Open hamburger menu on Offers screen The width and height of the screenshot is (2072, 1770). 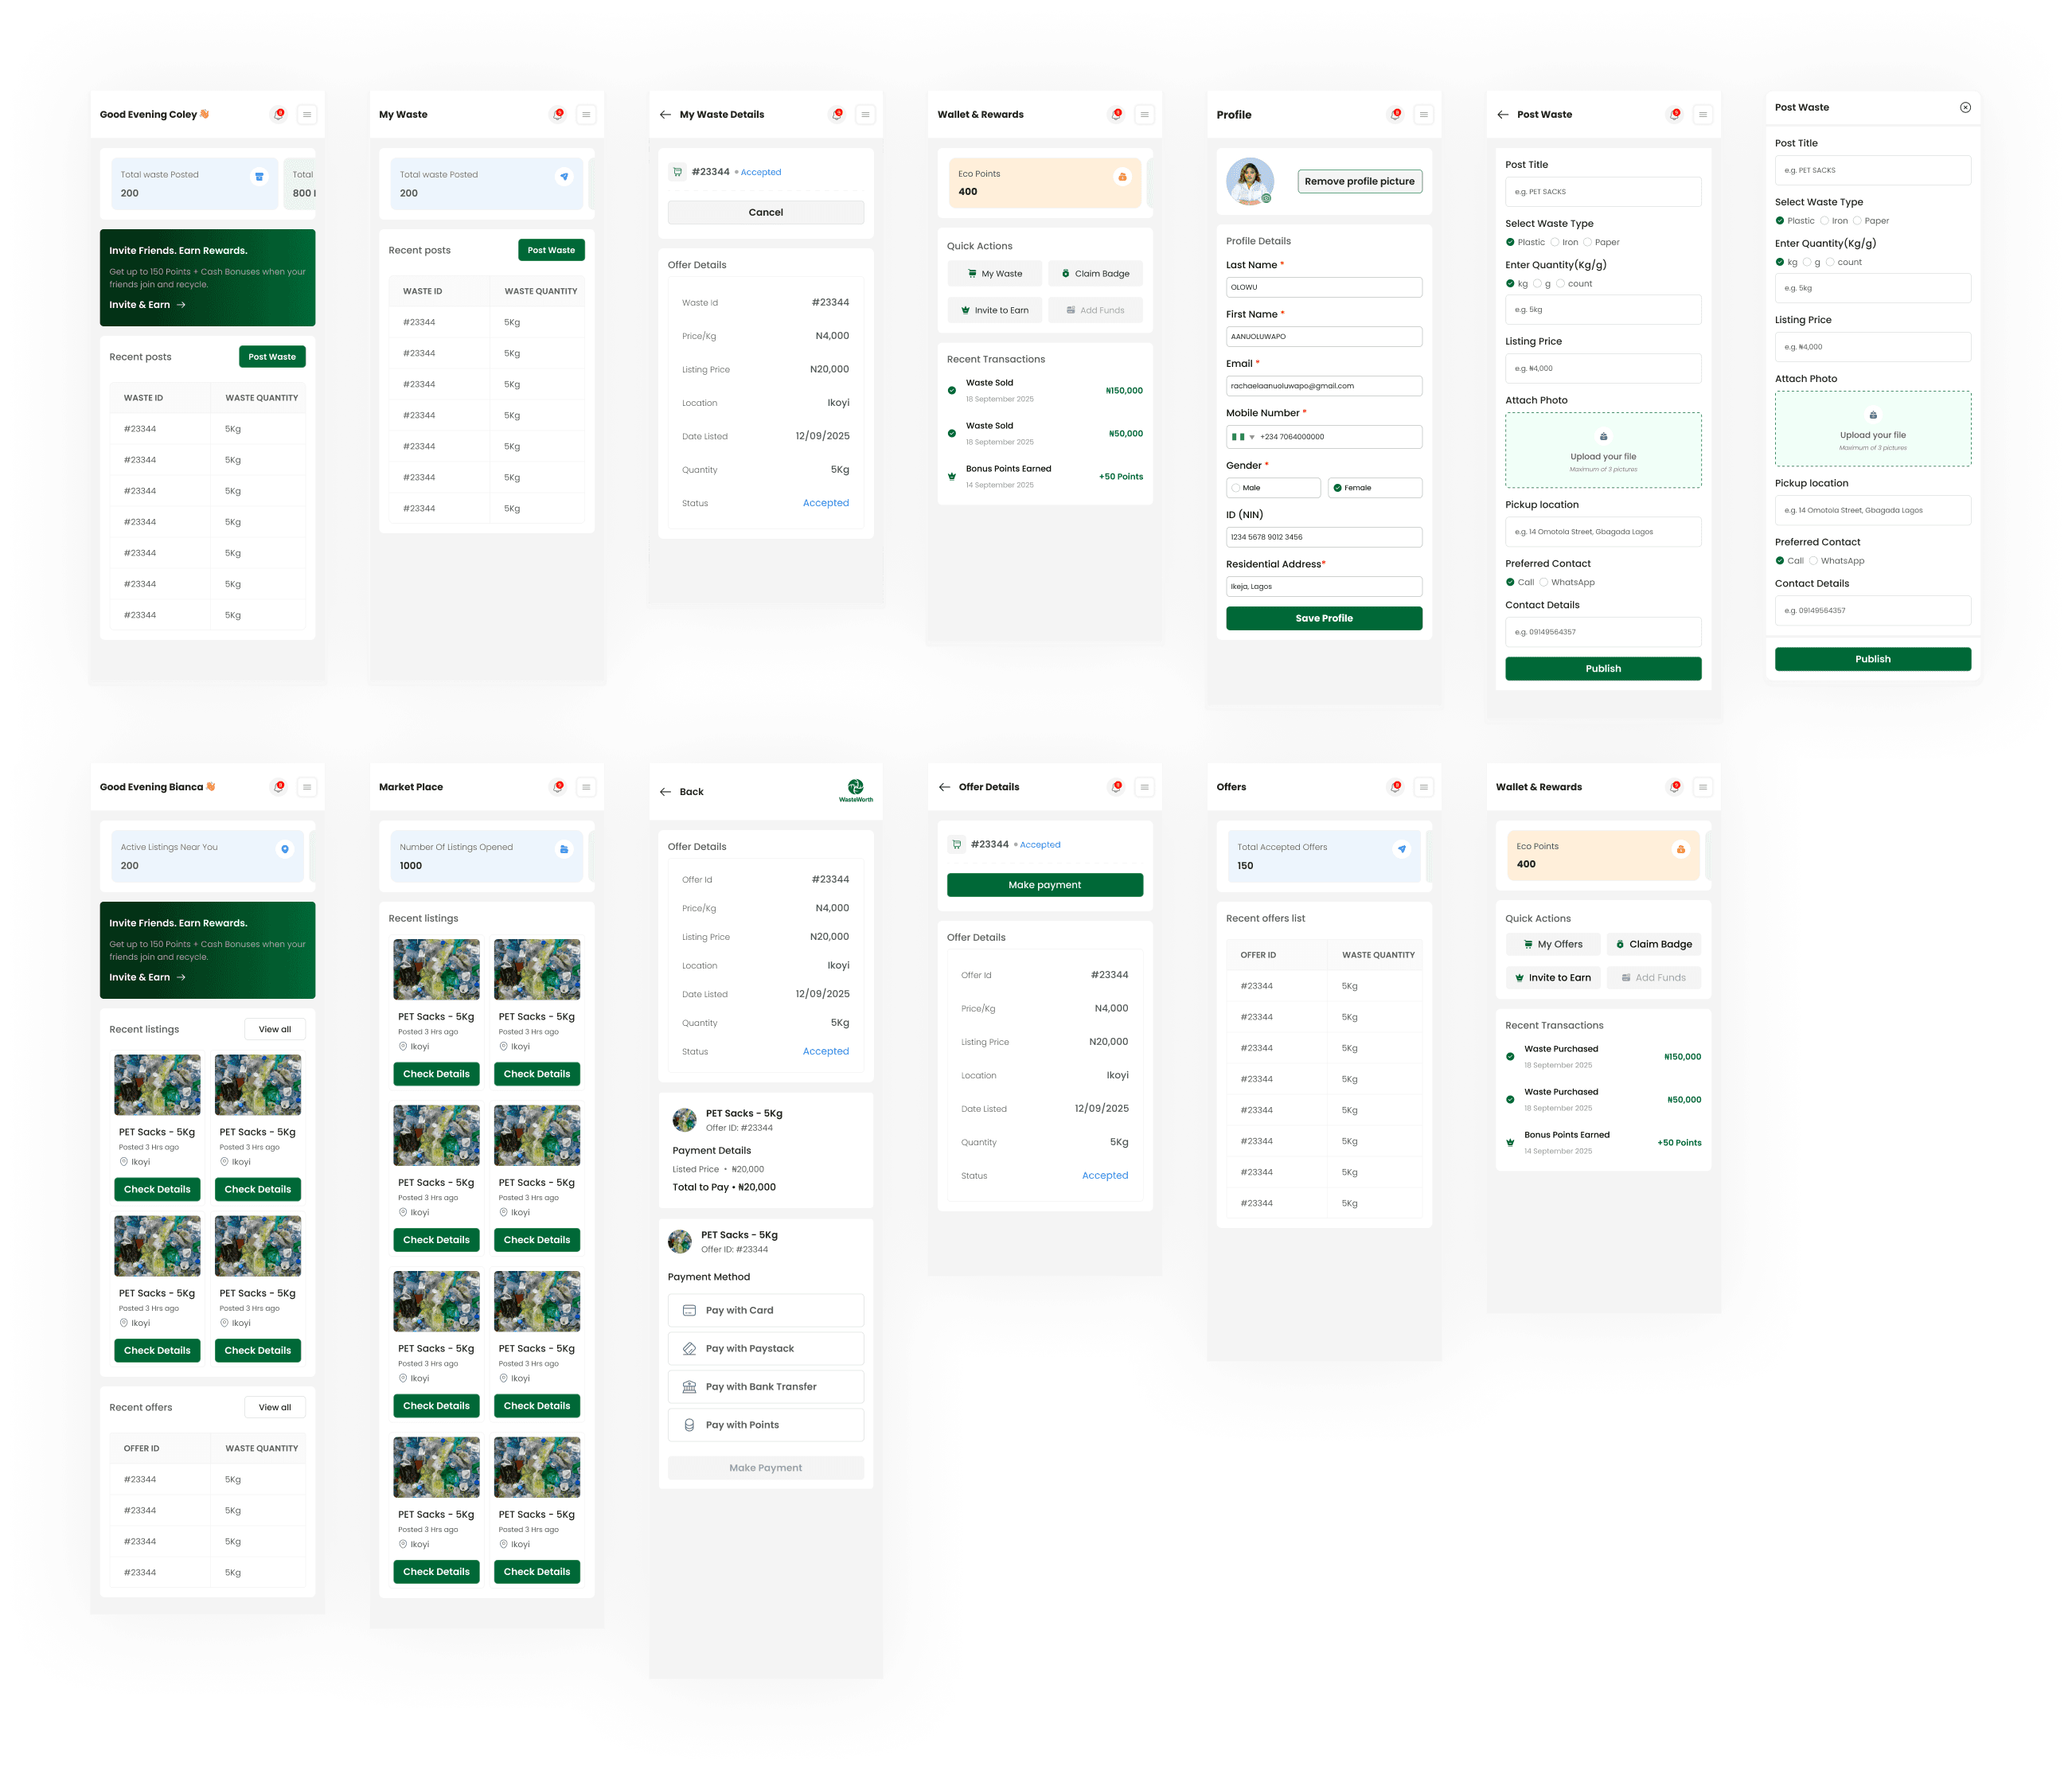(x=1423, y=787)
